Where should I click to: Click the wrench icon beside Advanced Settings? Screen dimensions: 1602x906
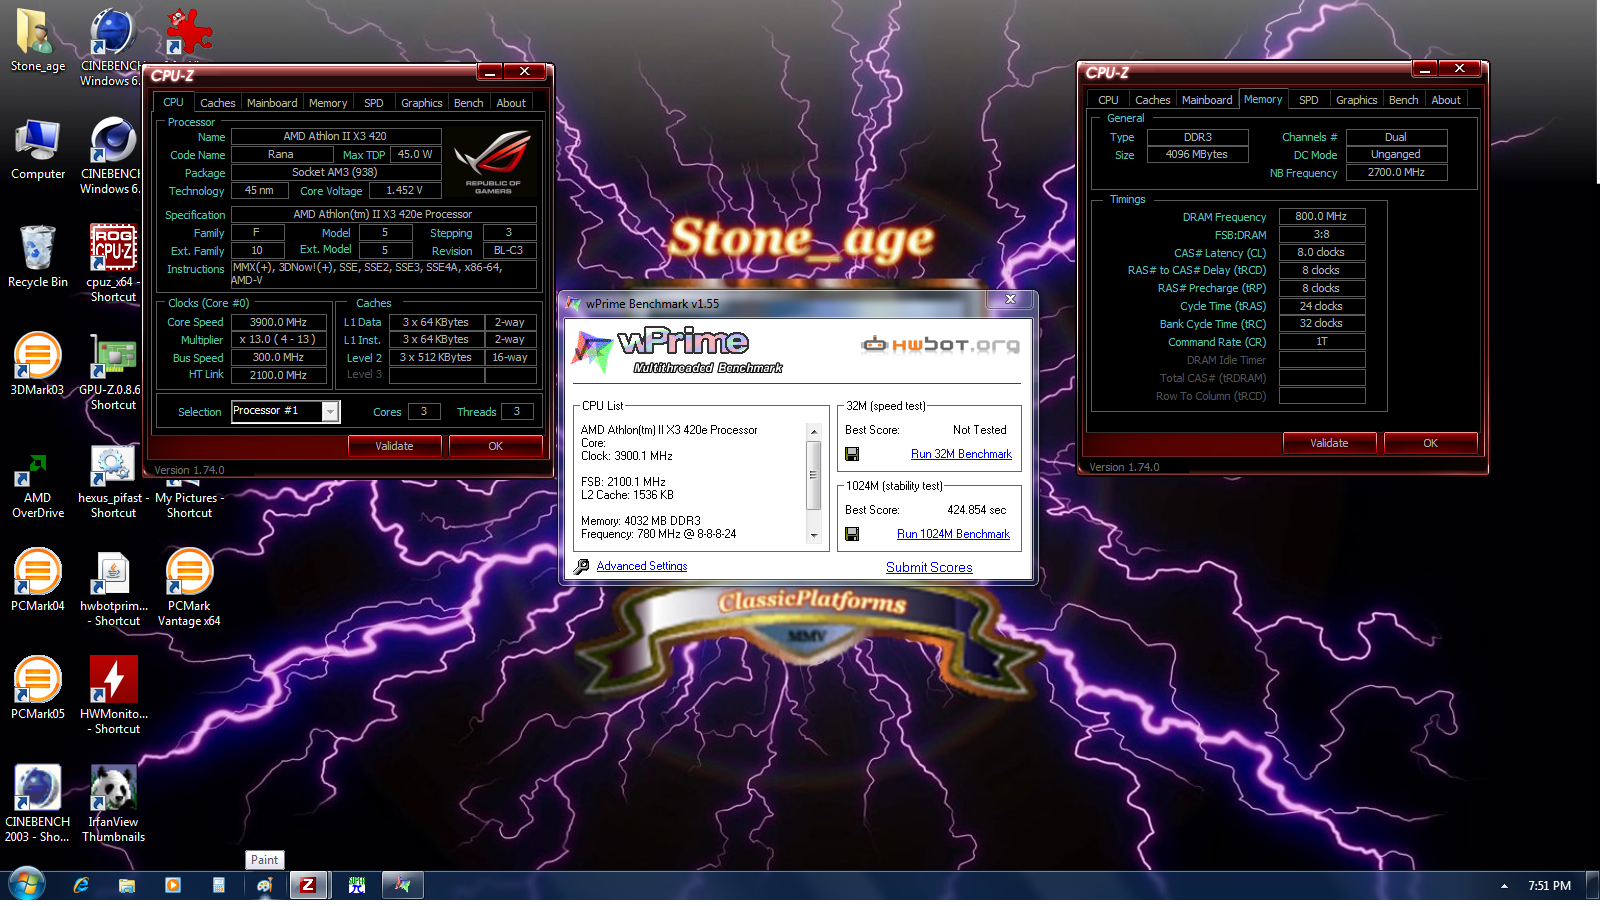[582, 567]
